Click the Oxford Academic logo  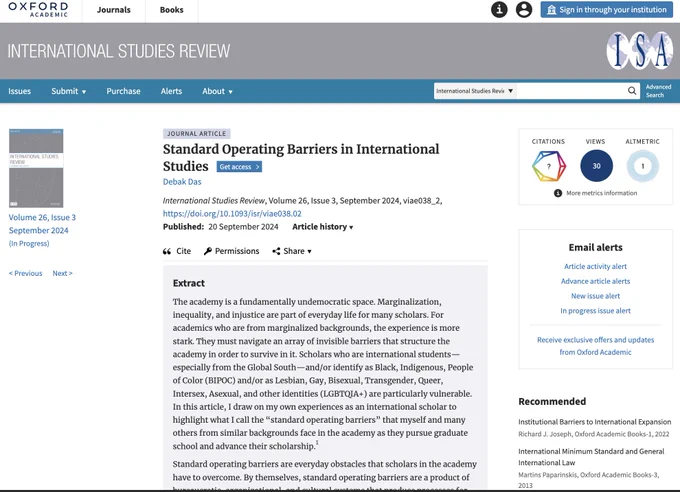tap(38, 10)
